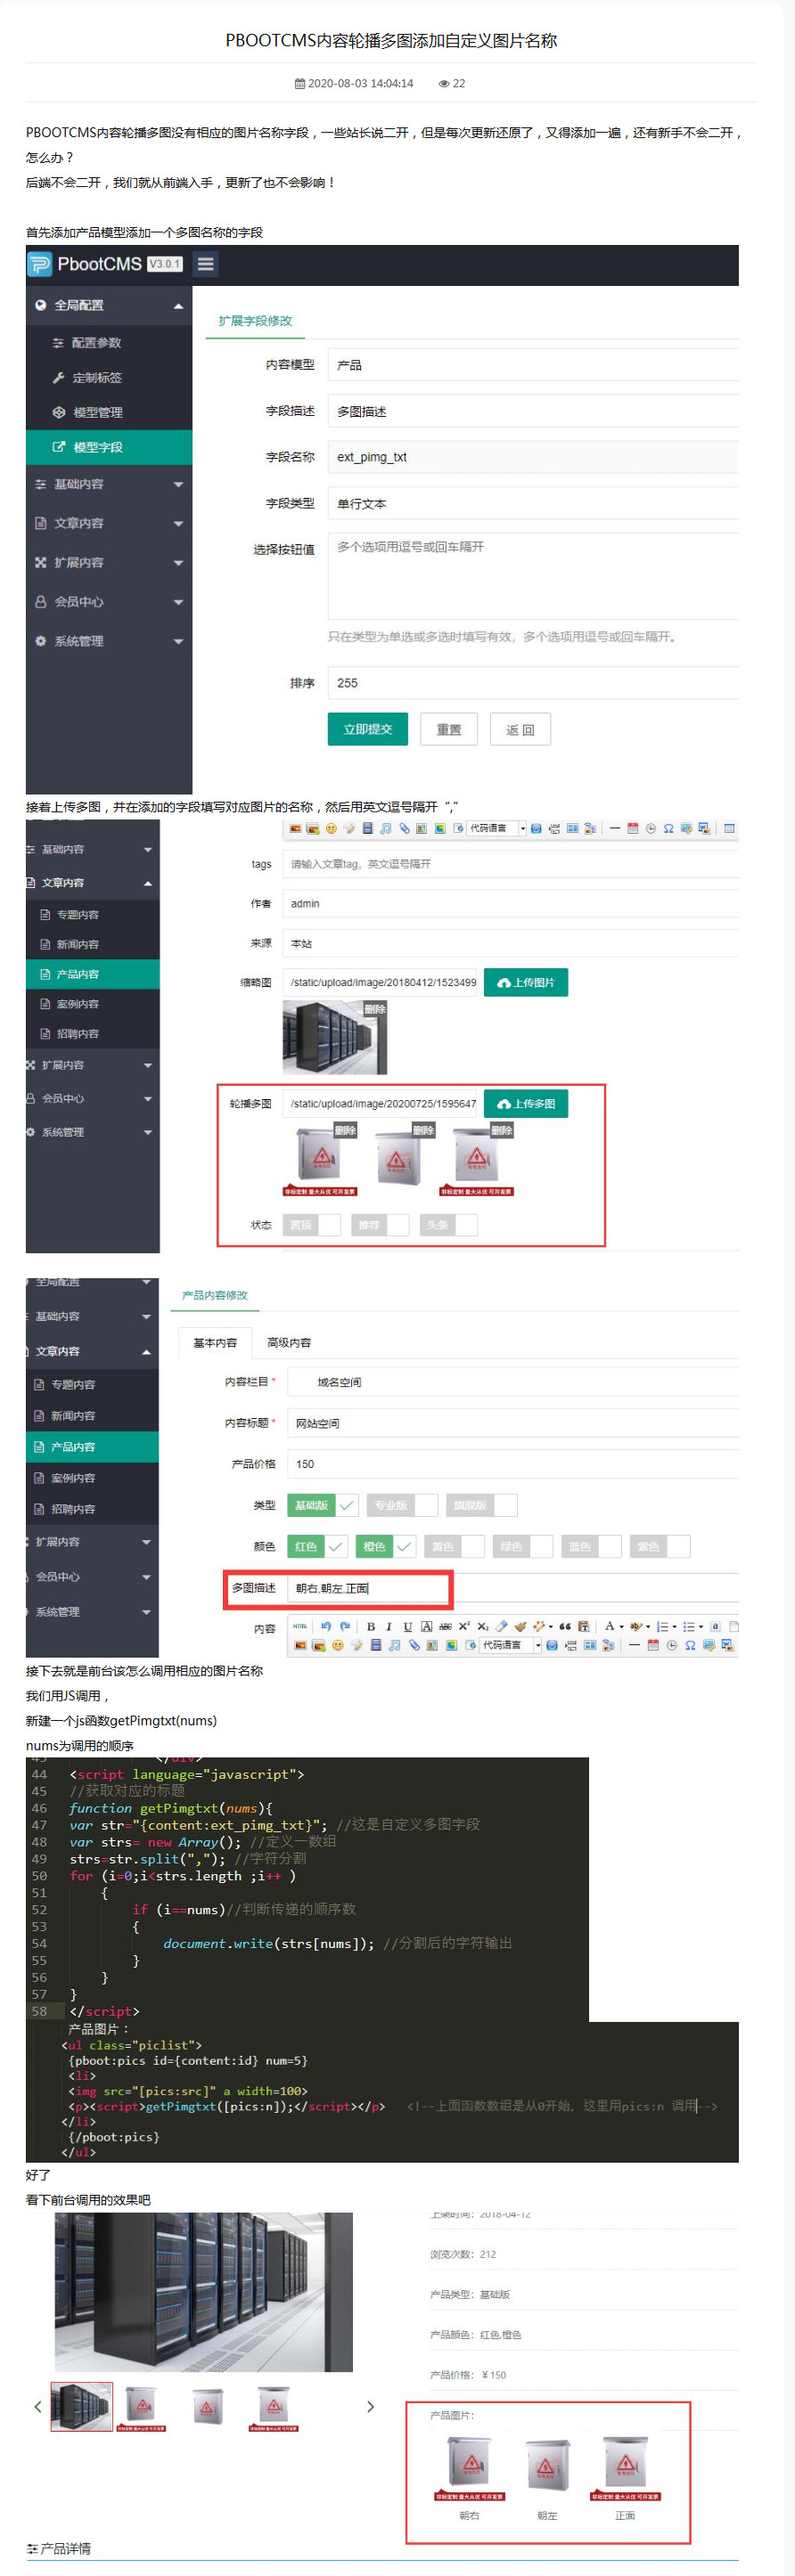Click the ordered list icon in editor toolbar
The height and width of the screenshot is (2576, 795).
point(662,1626)
